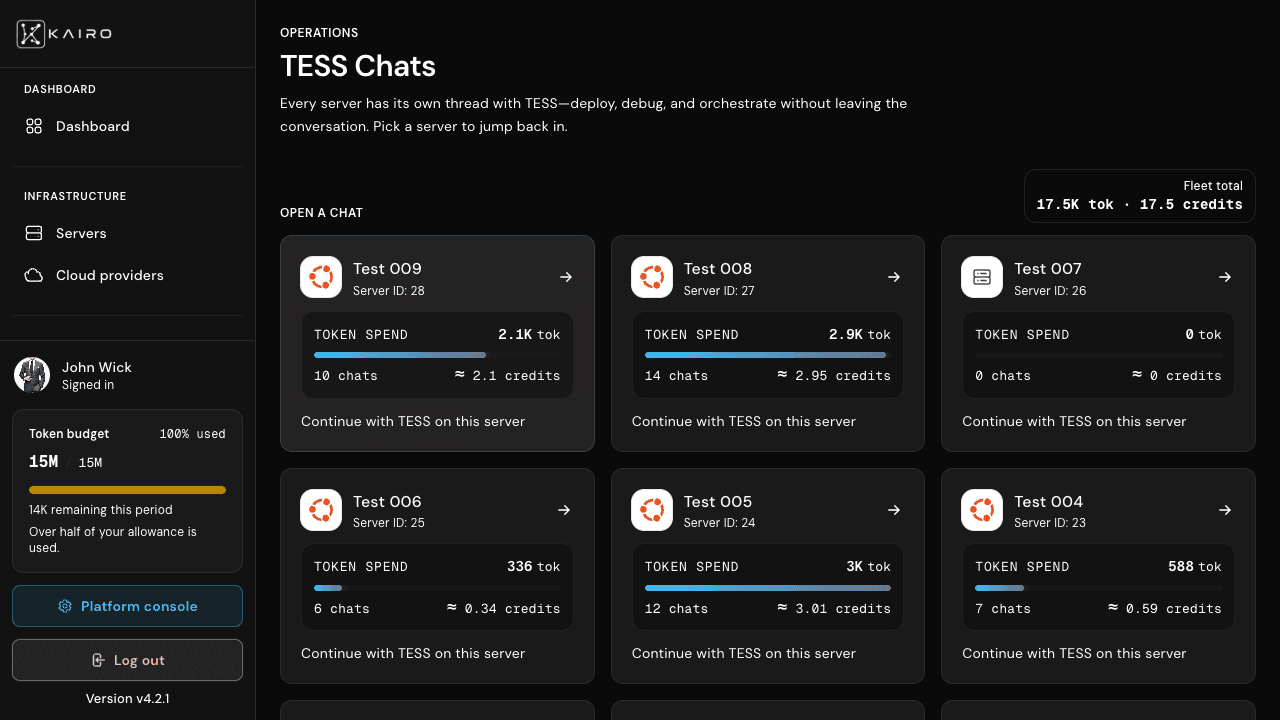This screenshot has width=1280, height=720.
Task: Click the Test 008 title
Action: pyautogui.click(x=718, y=268)
